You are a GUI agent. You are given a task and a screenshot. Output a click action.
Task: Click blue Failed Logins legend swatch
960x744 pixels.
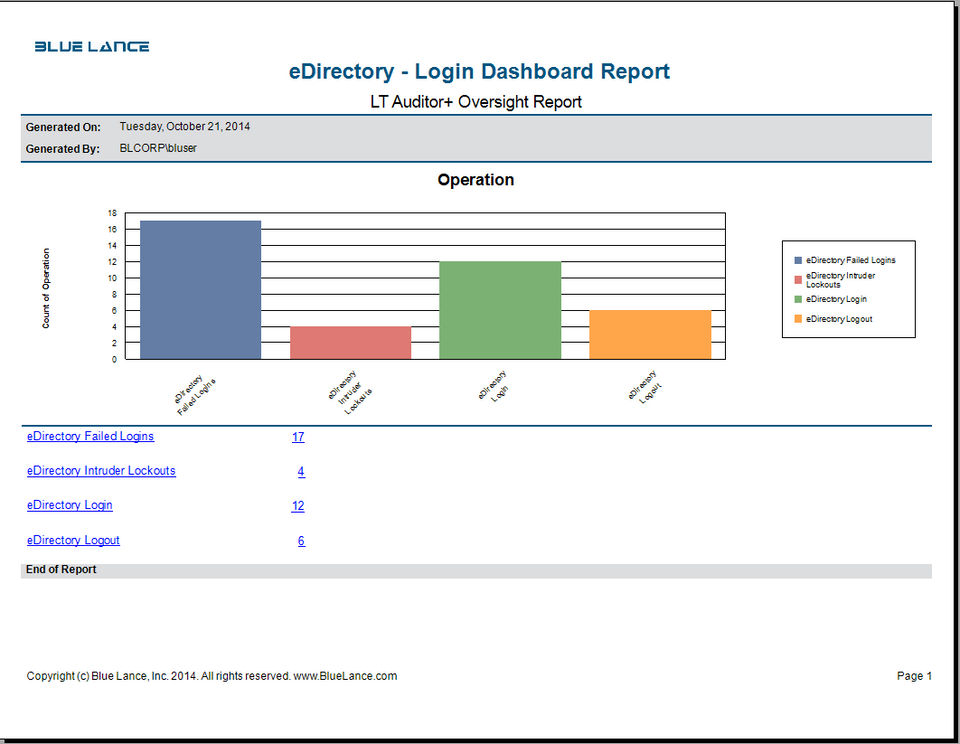point(798,260)
